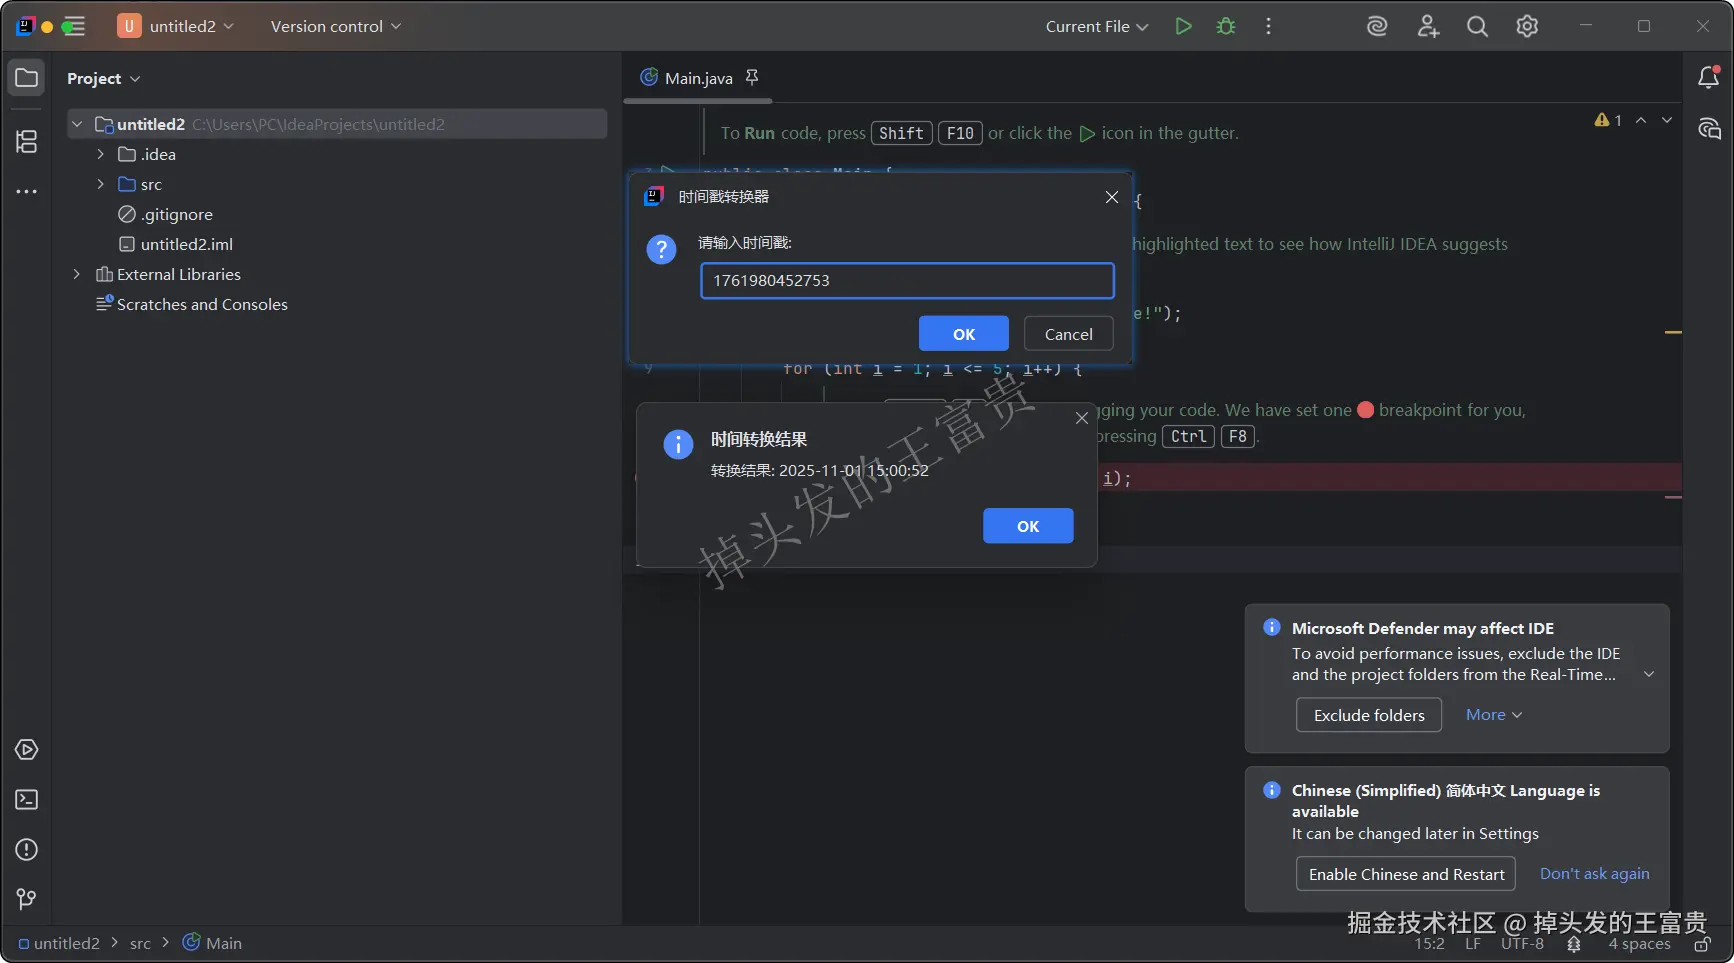
Task: Click the Run green play icon
Action: [x=1183, y=27]
